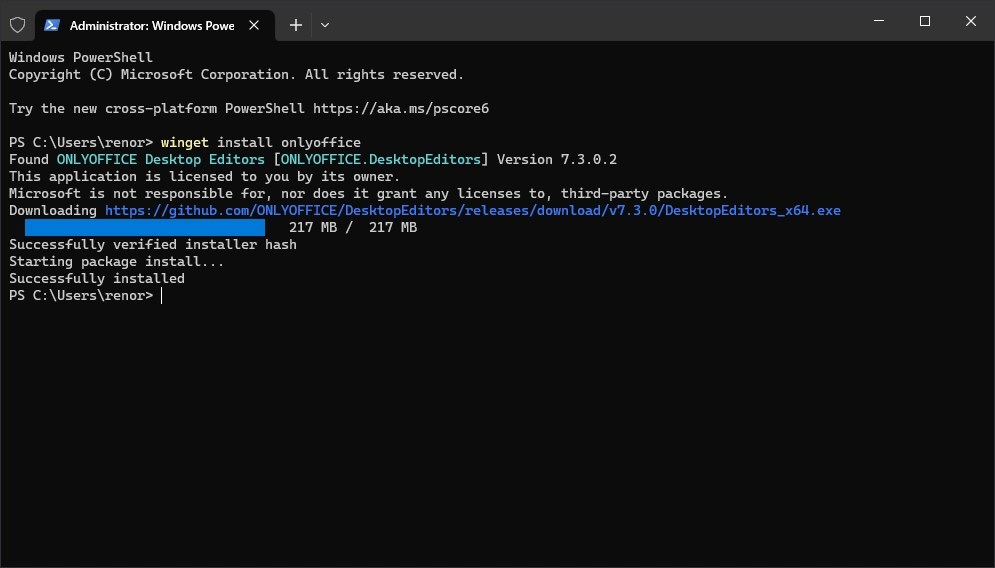Click the blue download progress bar
Image resolution: width=995 pixels, height=568 pixels.
coord(145,227)
